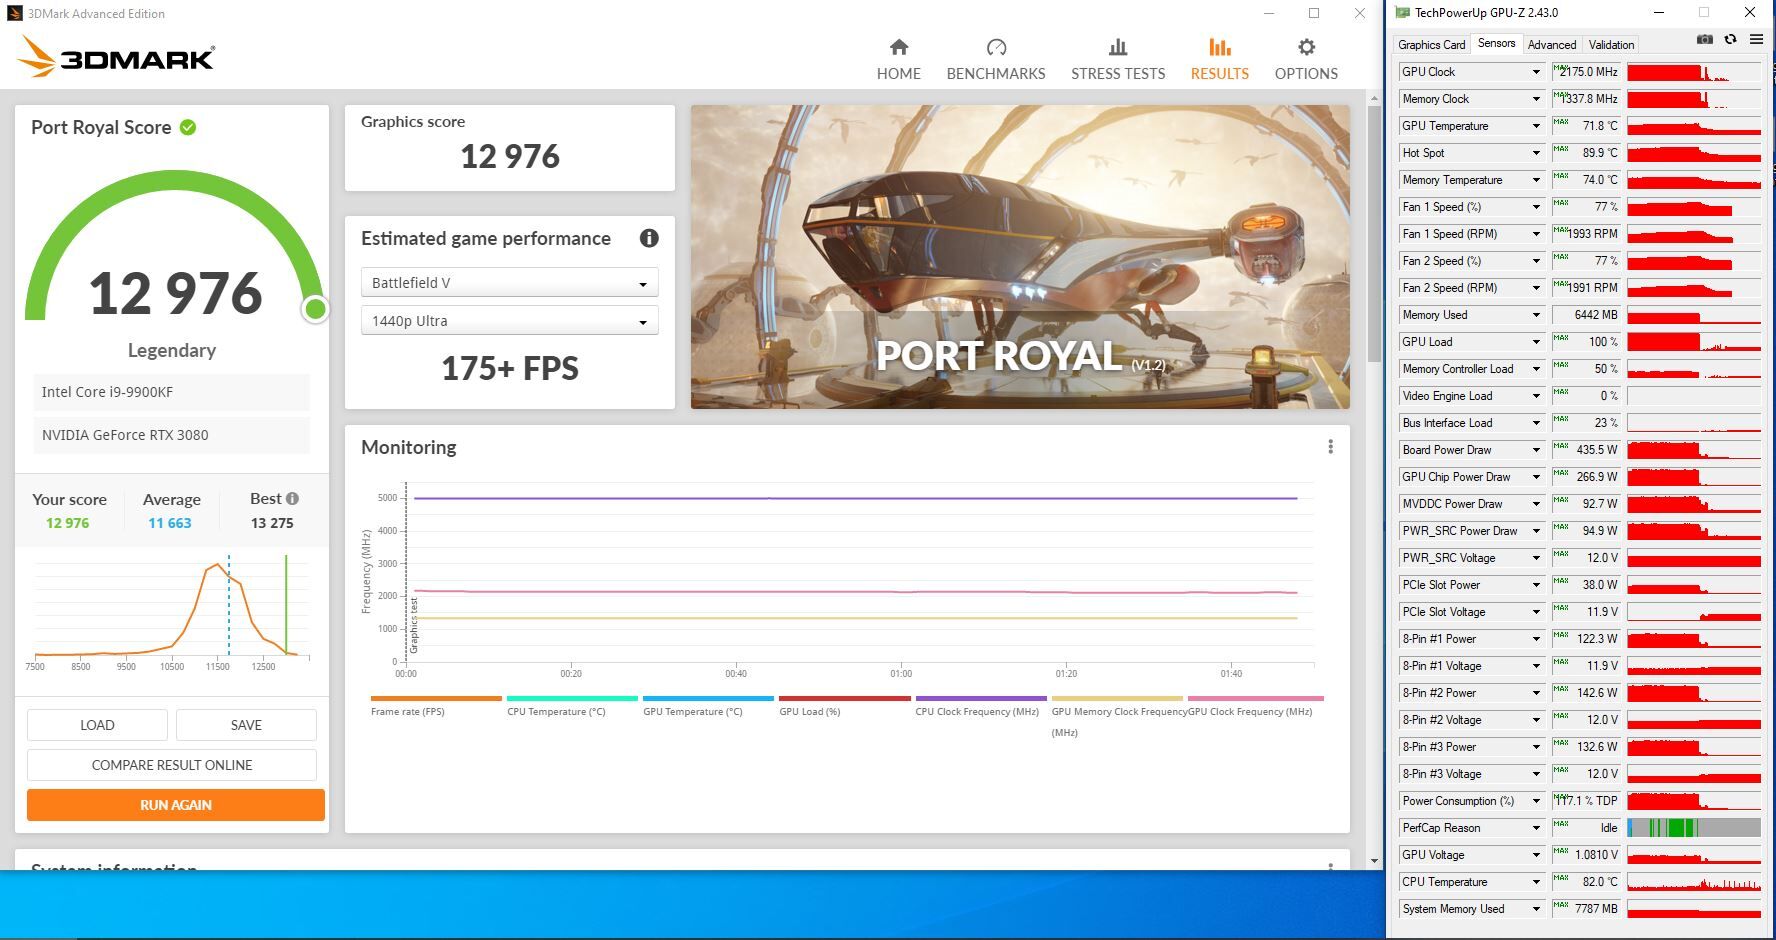The image size is (1776, 940).
Task: Click the Port Royal preview image
Action: pos(1020,257)
